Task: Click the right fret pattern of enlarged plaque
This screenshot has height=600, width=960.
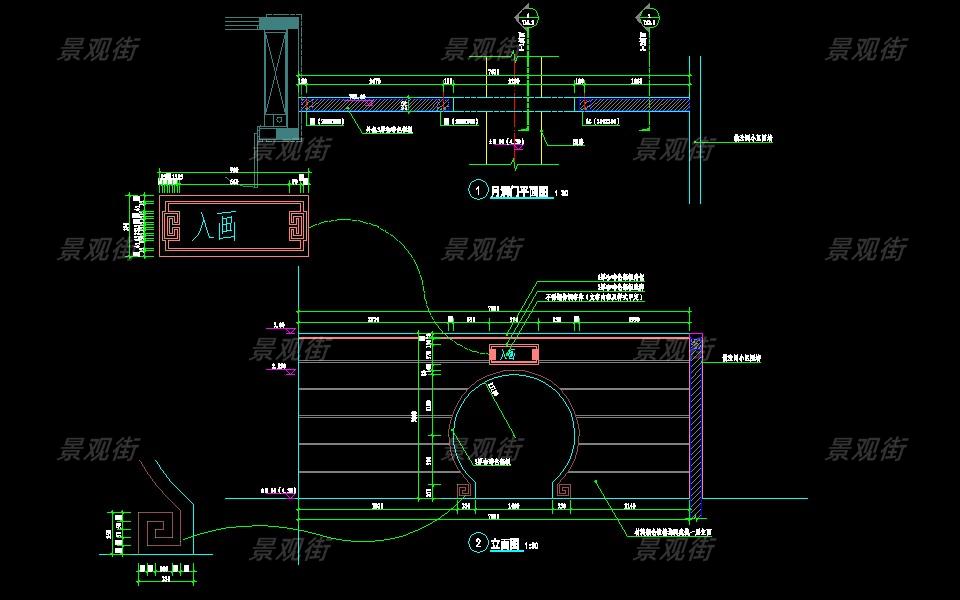Action: (x=293, y=226)
